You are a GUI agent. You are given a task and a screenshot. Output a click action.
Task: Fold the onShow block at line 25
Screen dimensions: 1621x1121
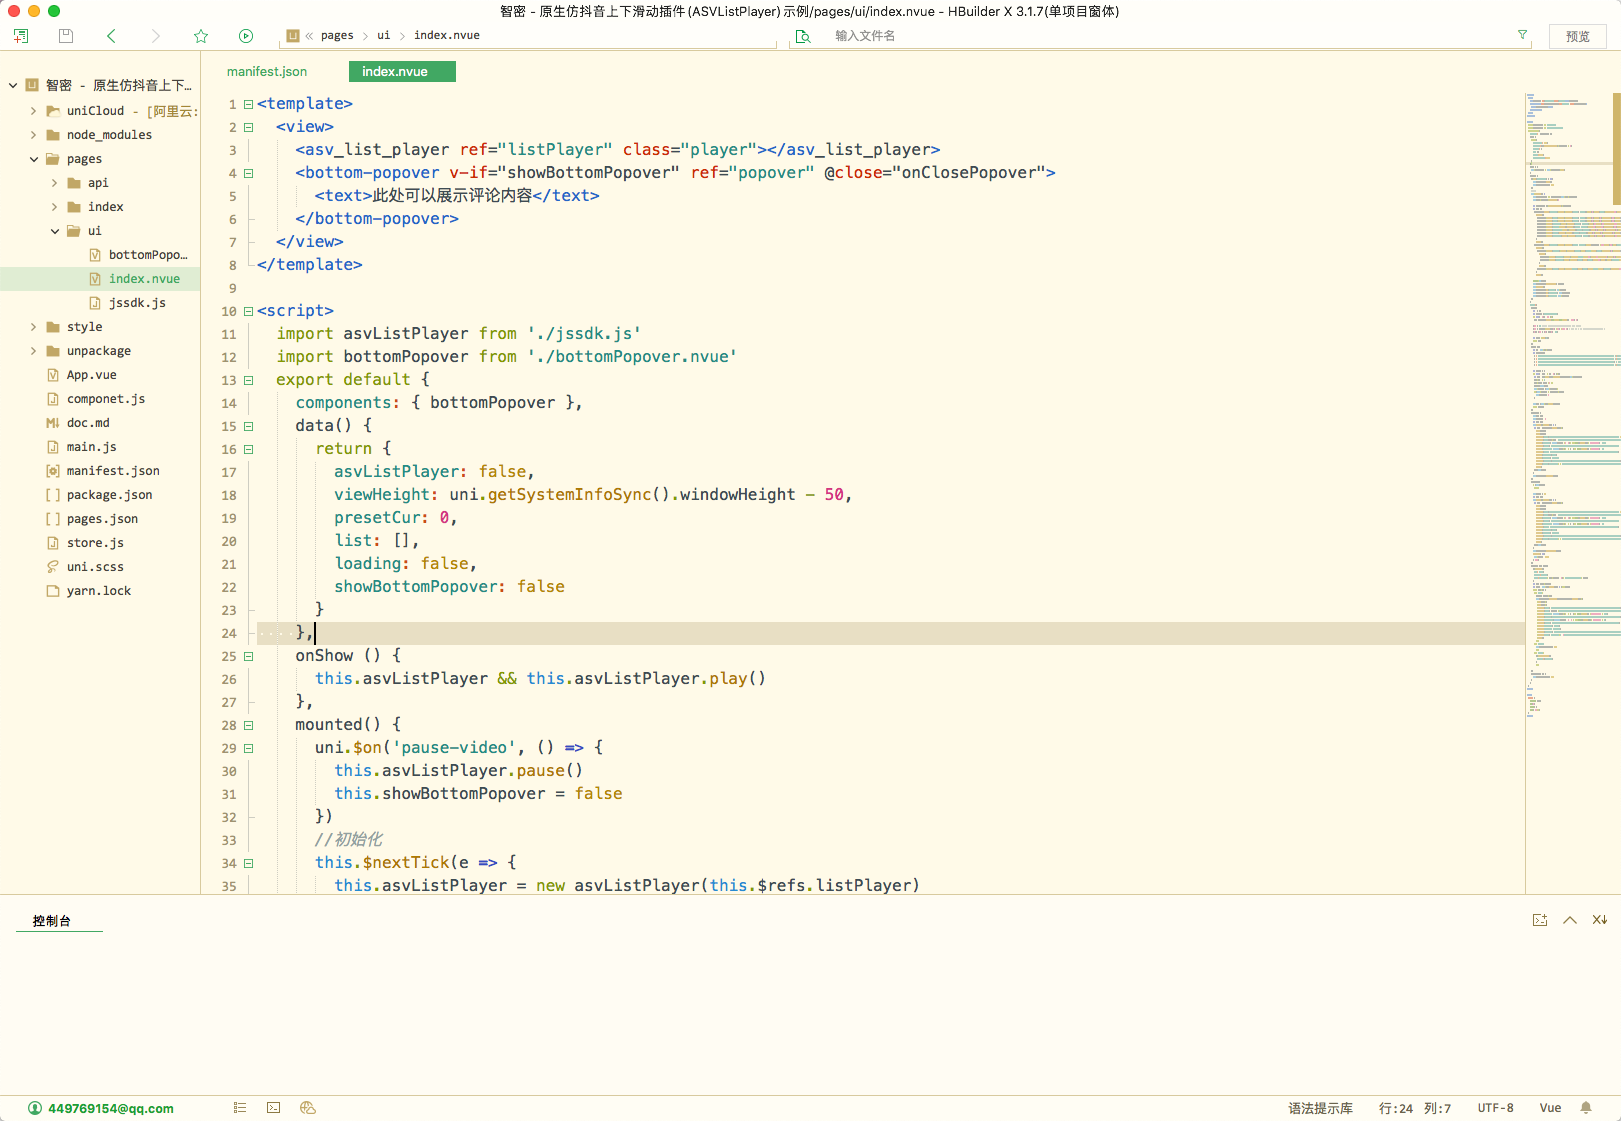pos(248,656)
